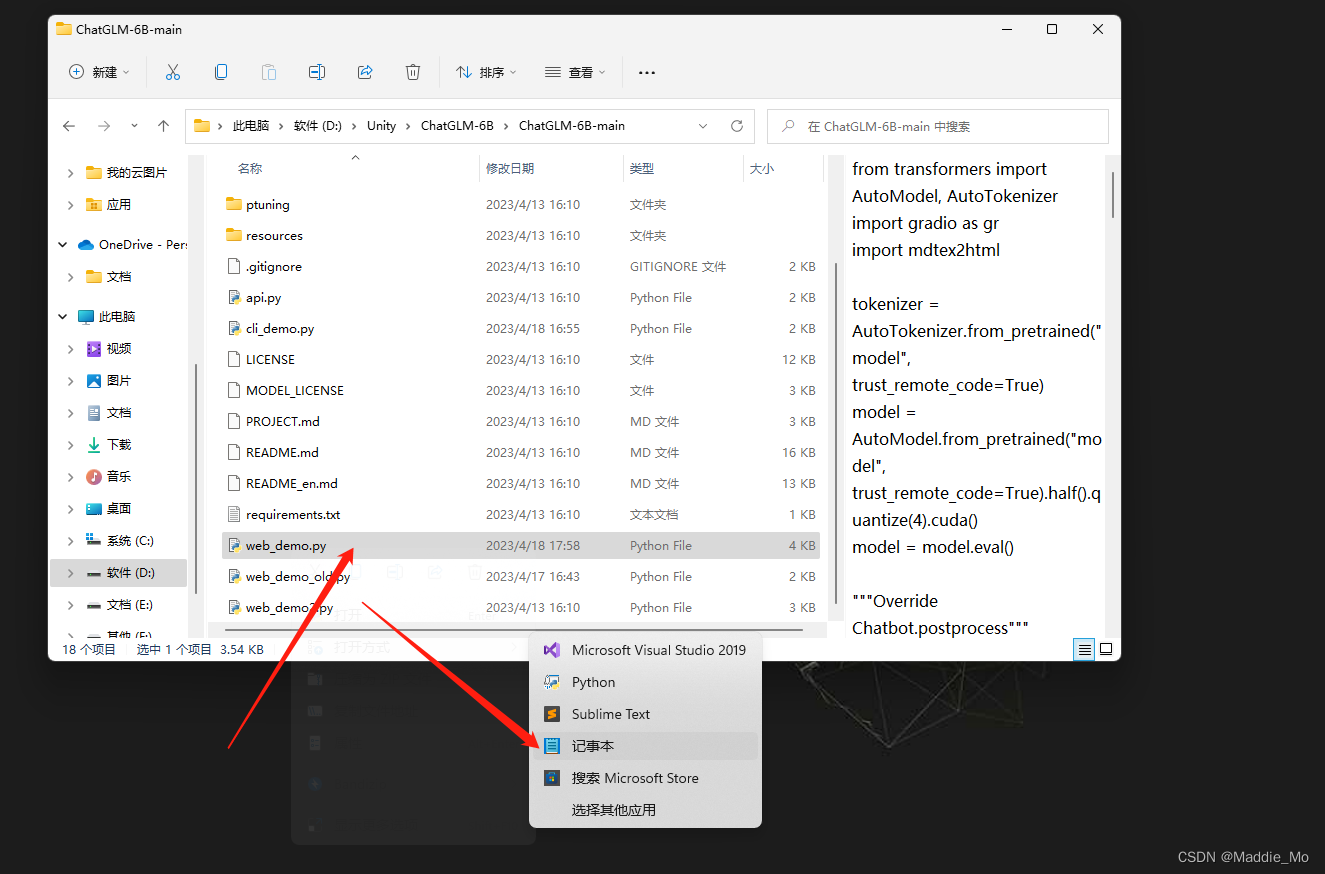Expand 视频 in navigation pane
1325x874 pixels.
pyautogui.click(x=70, y=349)
